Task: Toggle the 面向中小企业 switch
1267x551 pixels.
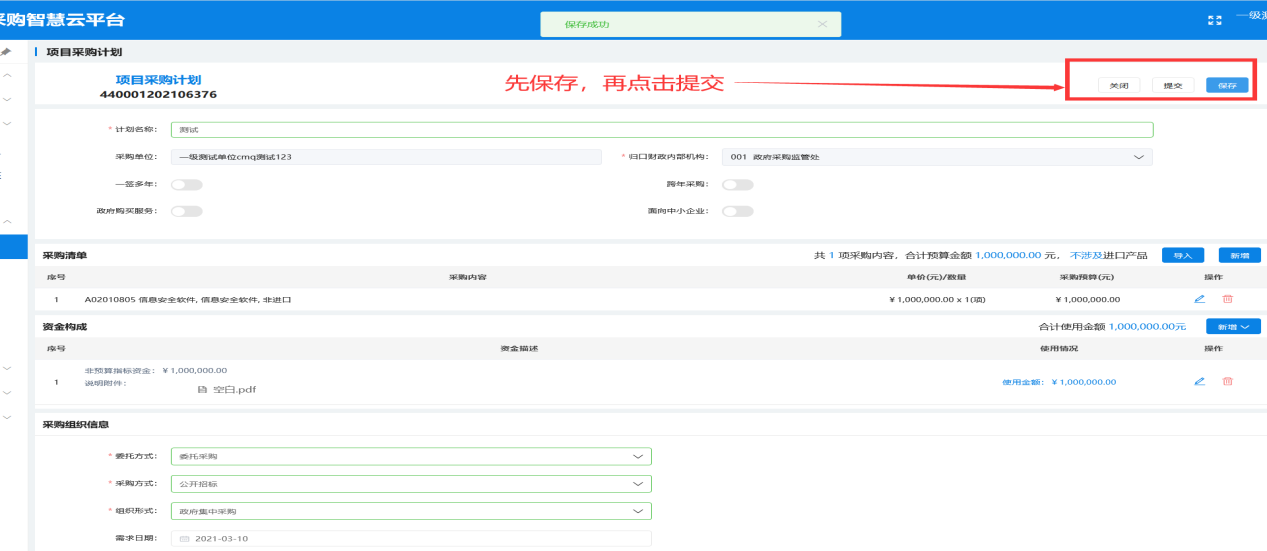Action: tap(737, 211)
